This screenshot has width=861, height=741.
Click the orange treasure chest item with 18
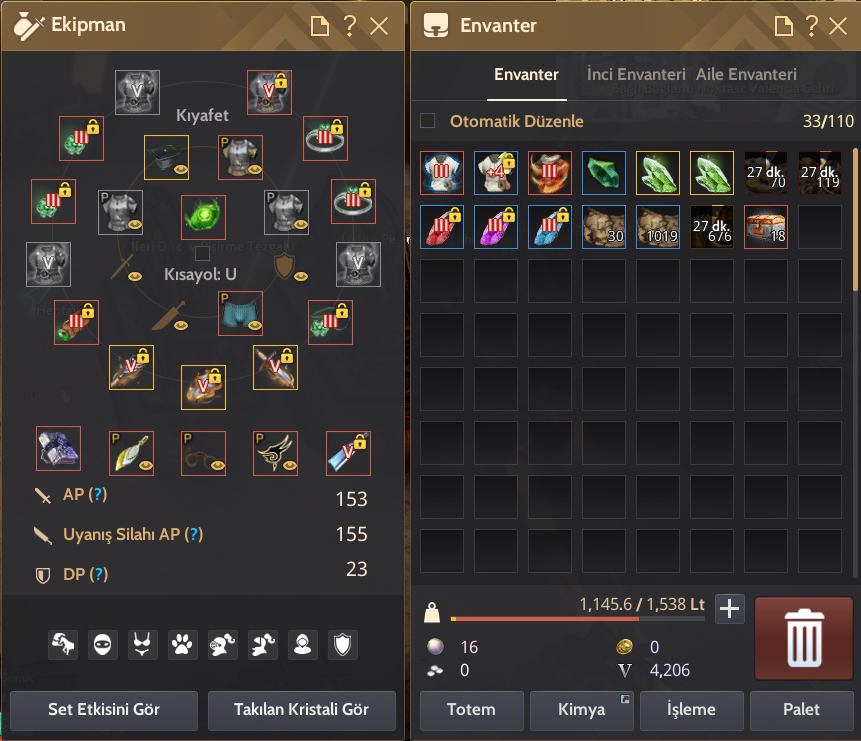[x=765, y=227]
